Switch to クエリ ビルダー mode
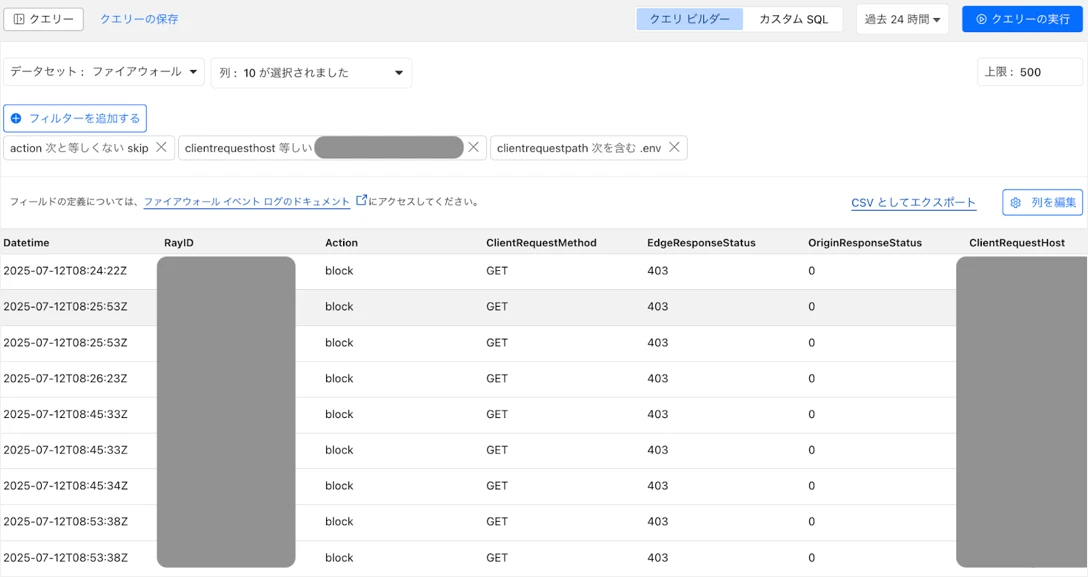Image resolution: width=1088 pixels, height=577 pixels. [x=690, y=19]
